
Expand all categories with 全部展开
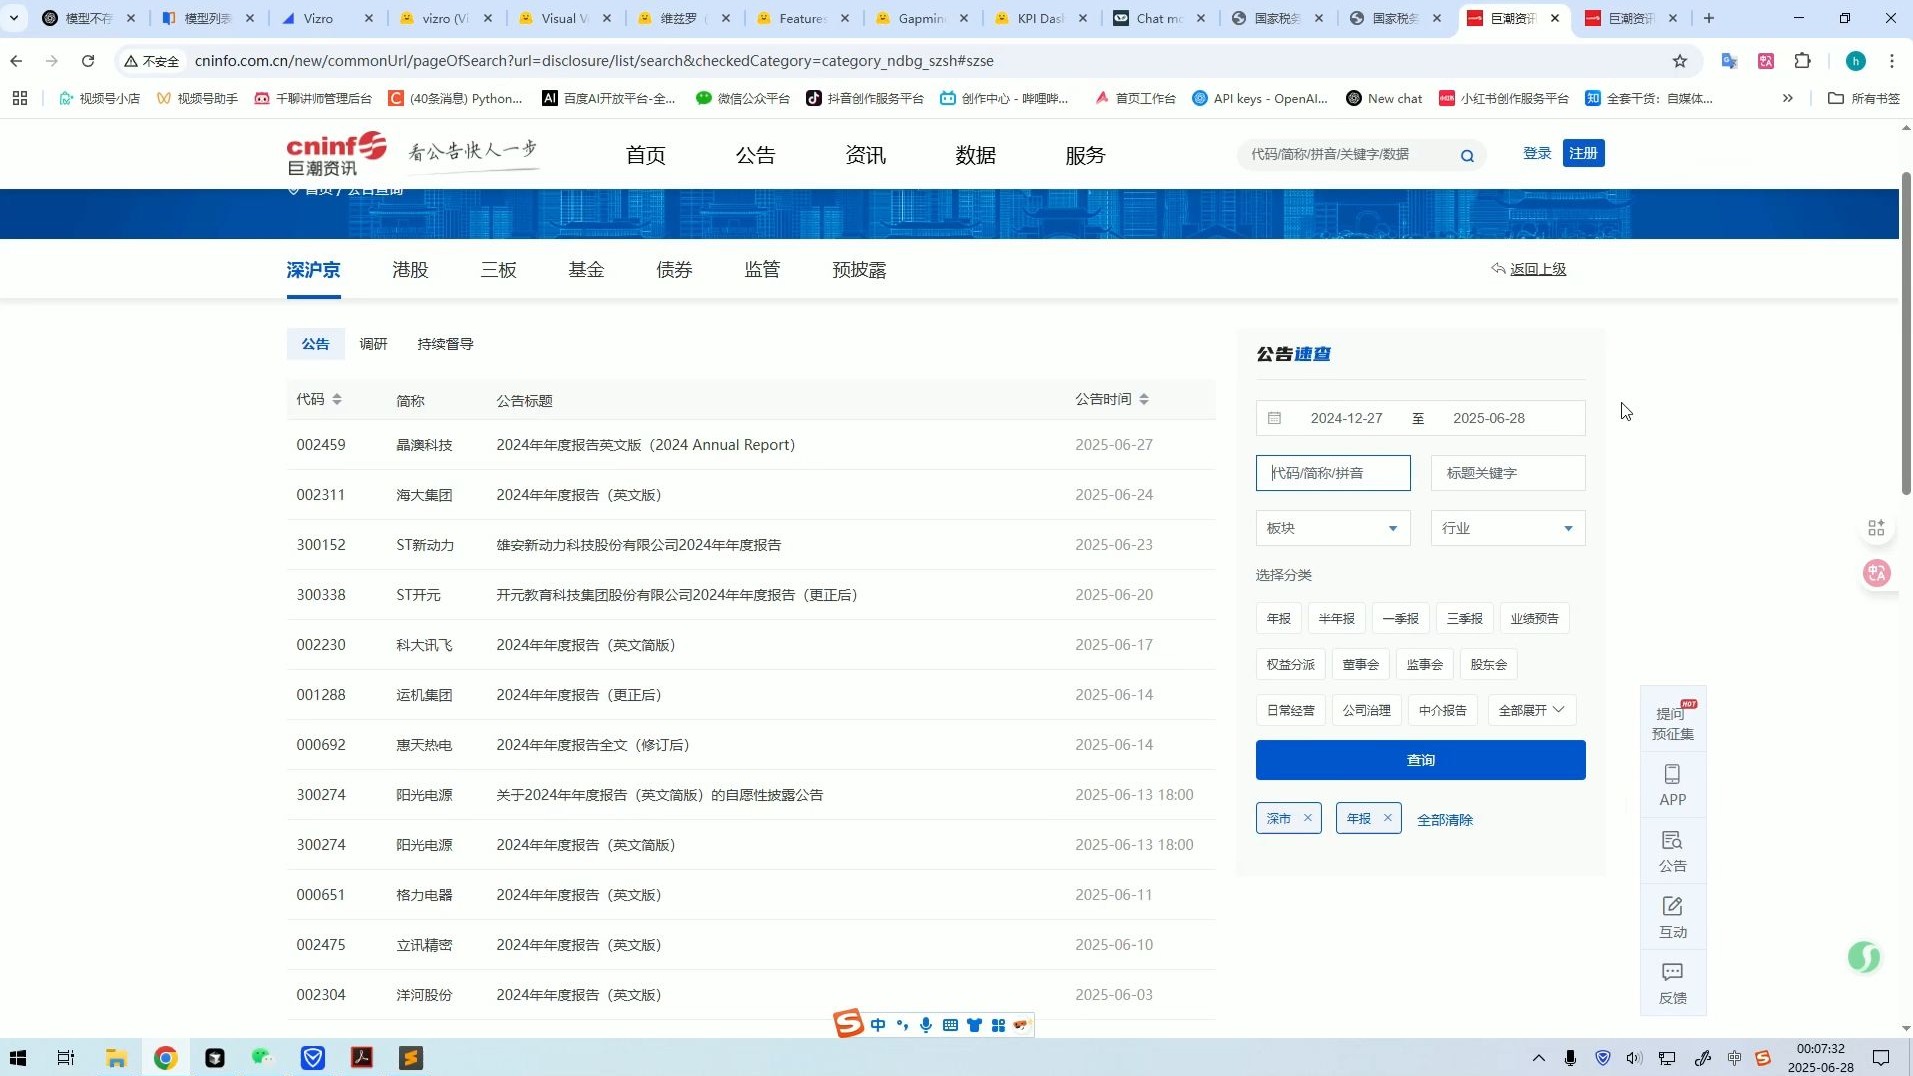point(1531,710)
